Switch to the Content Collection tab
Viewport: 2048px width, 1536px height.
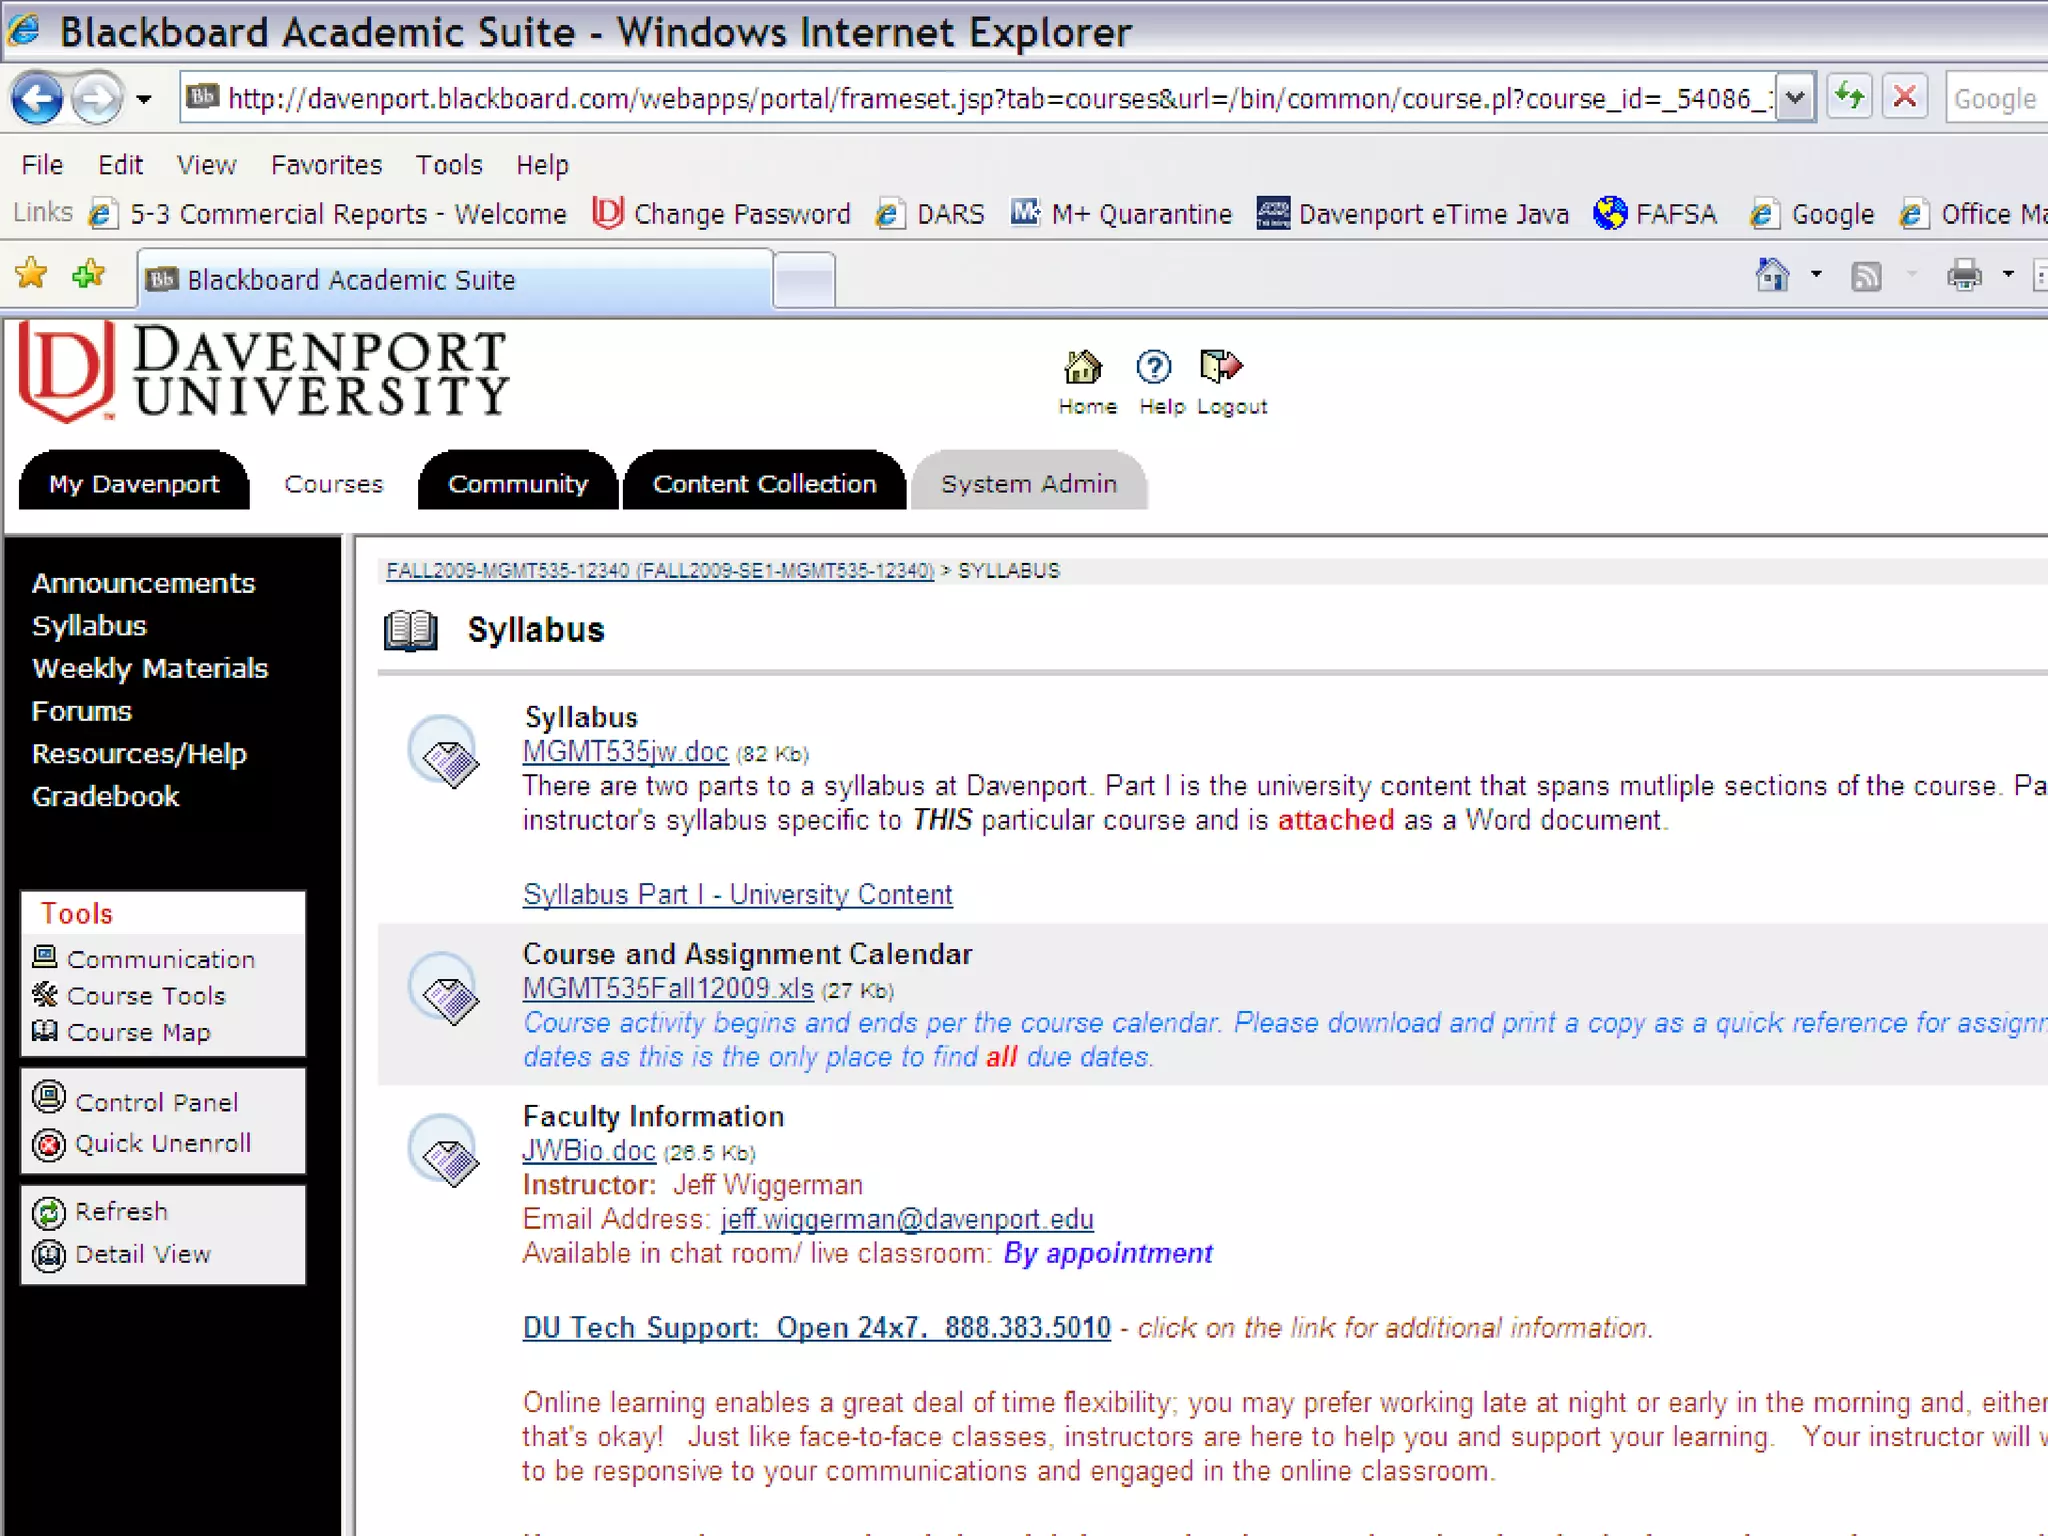(x=764, y=484)
